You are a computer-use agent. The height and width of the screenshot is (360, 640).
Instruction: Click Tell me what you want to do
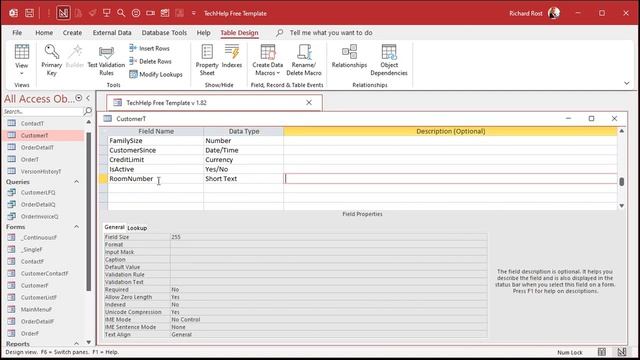(x=331, y=33)
